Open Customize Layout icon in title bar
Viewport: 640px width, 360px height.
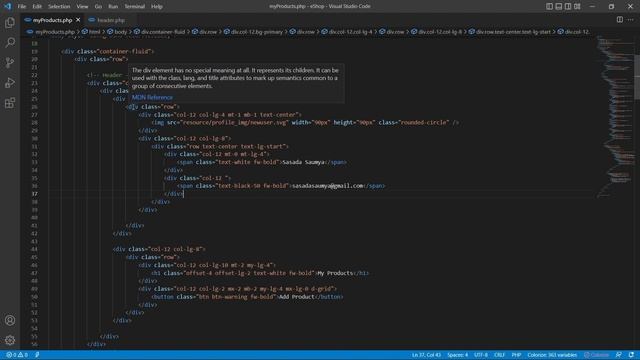pos(577,6)
